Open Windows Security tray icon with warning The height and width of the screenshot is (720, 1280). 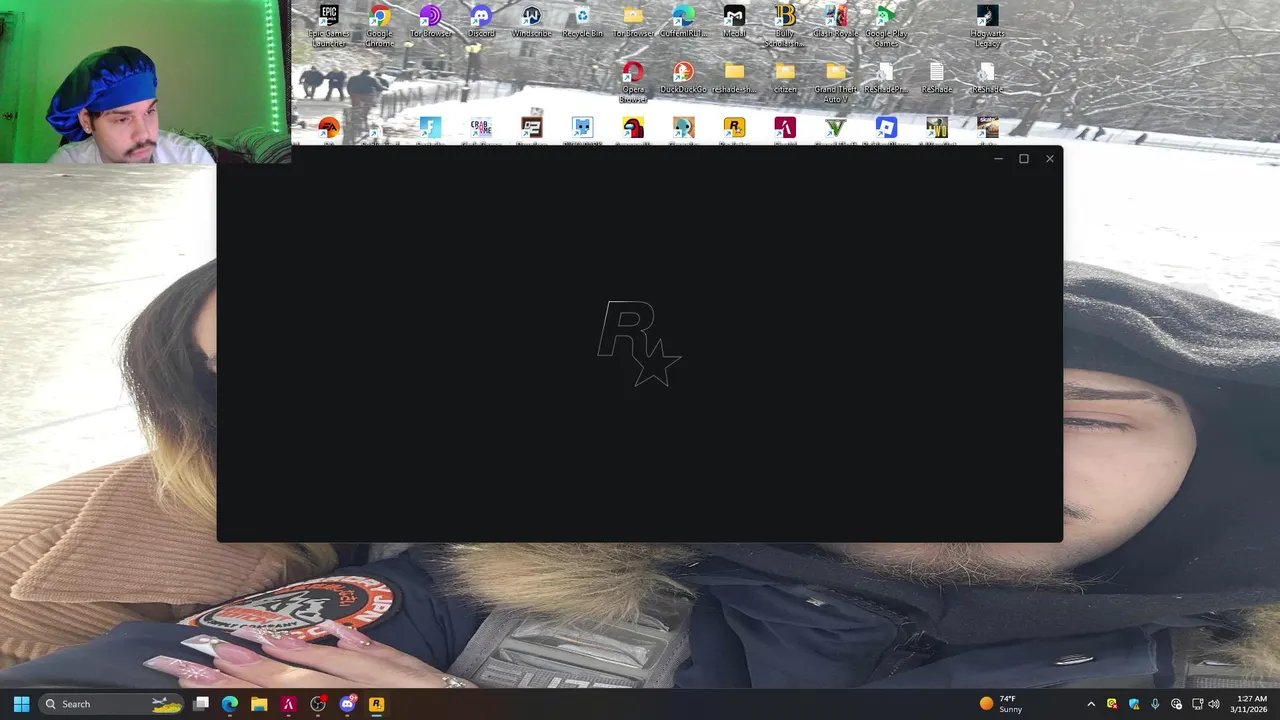[x=1133, y=704]
